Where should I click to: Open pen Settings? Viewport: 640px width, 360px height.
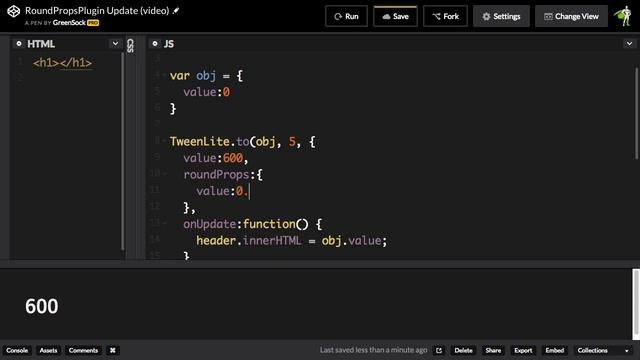tap(501, 16)
